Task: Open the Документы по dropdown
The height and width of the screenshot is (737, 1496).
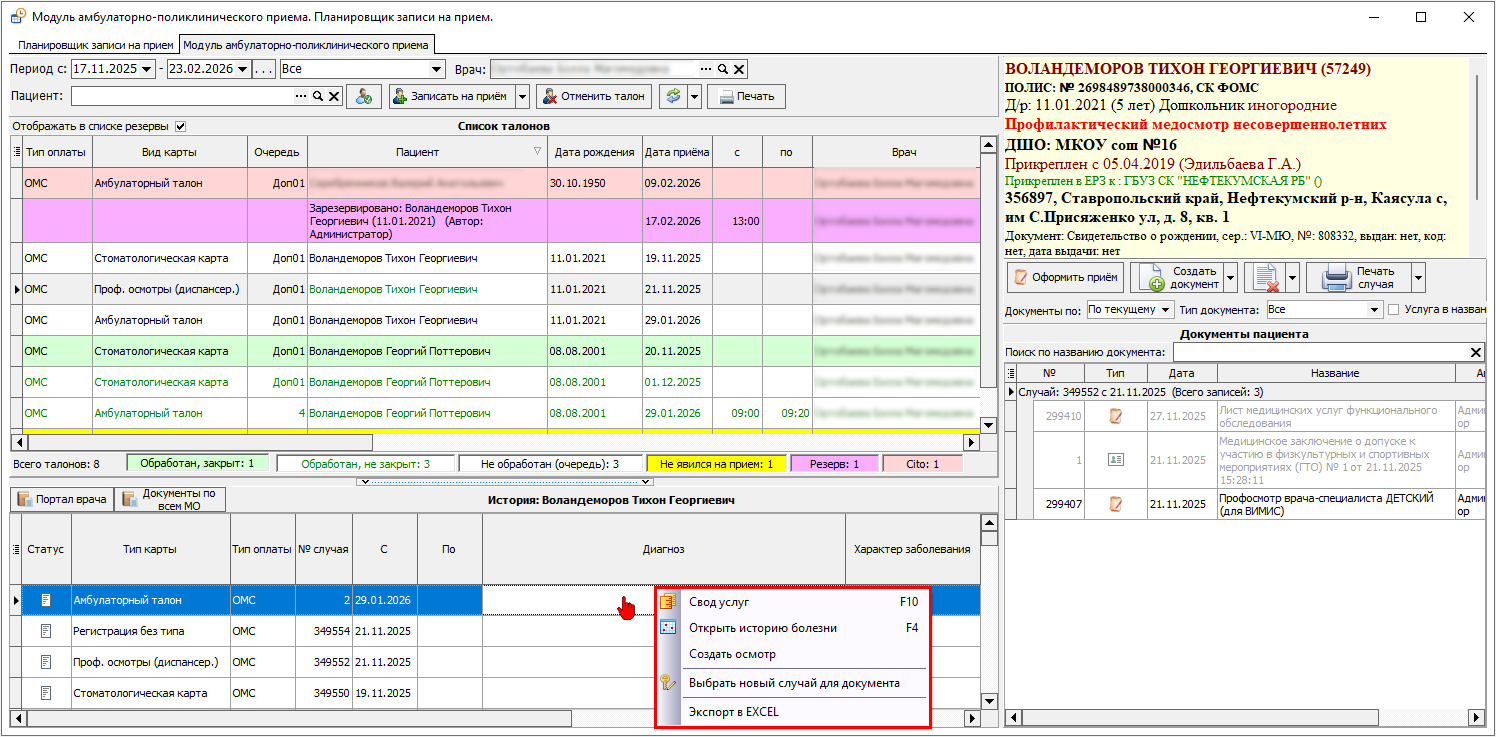Action: point(1164,310)
